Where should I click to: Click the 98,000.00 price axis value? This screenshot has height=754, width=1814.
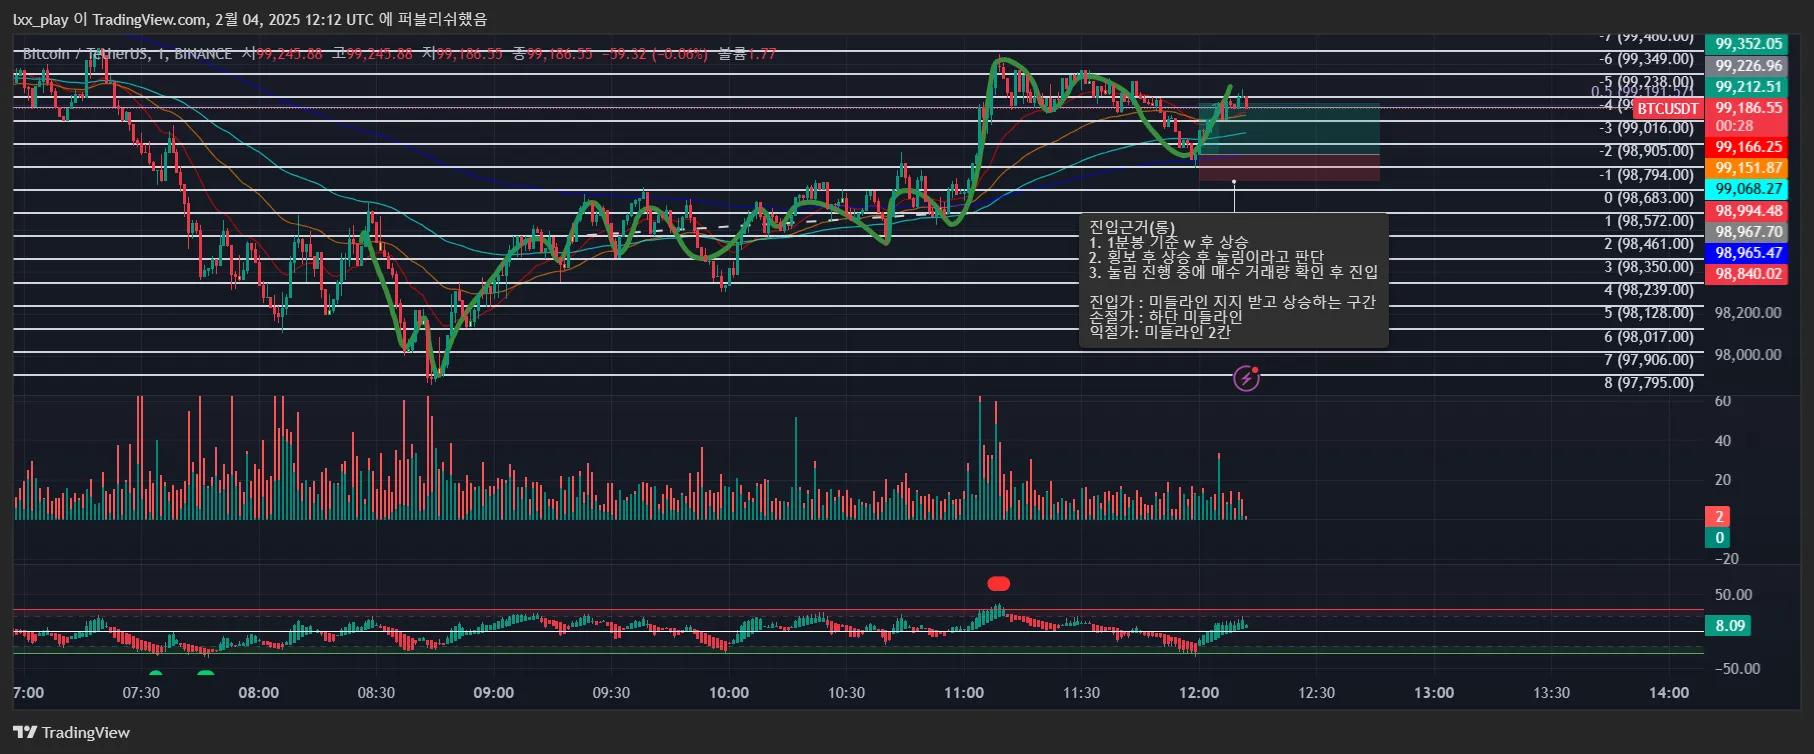(x=1748, y=355)
